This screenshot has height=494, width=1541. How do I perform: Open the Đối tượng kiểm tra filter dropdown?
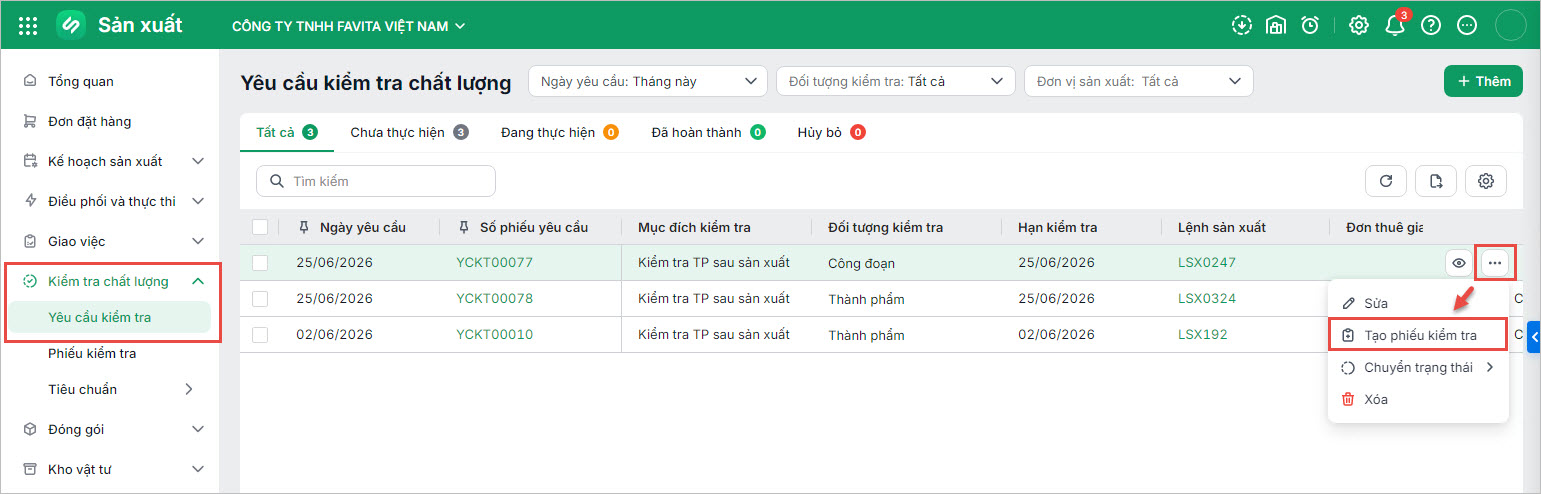[x=895, y=81]
